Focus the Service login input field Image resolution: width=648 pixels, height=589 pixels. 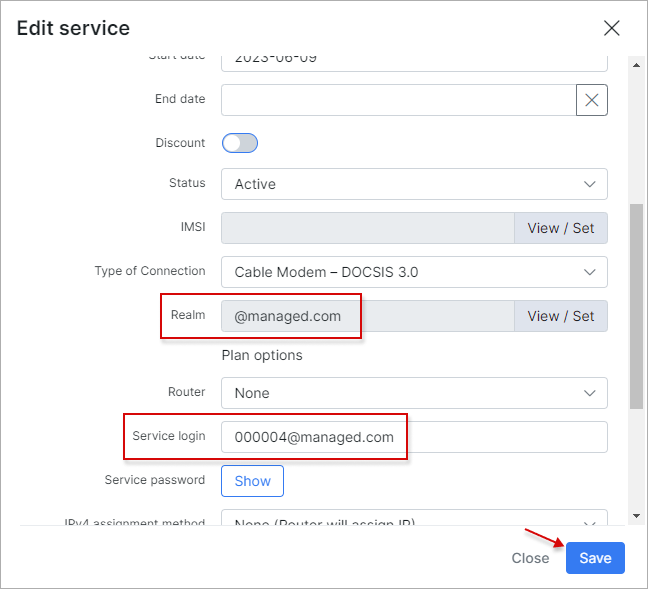coord(414,437)
